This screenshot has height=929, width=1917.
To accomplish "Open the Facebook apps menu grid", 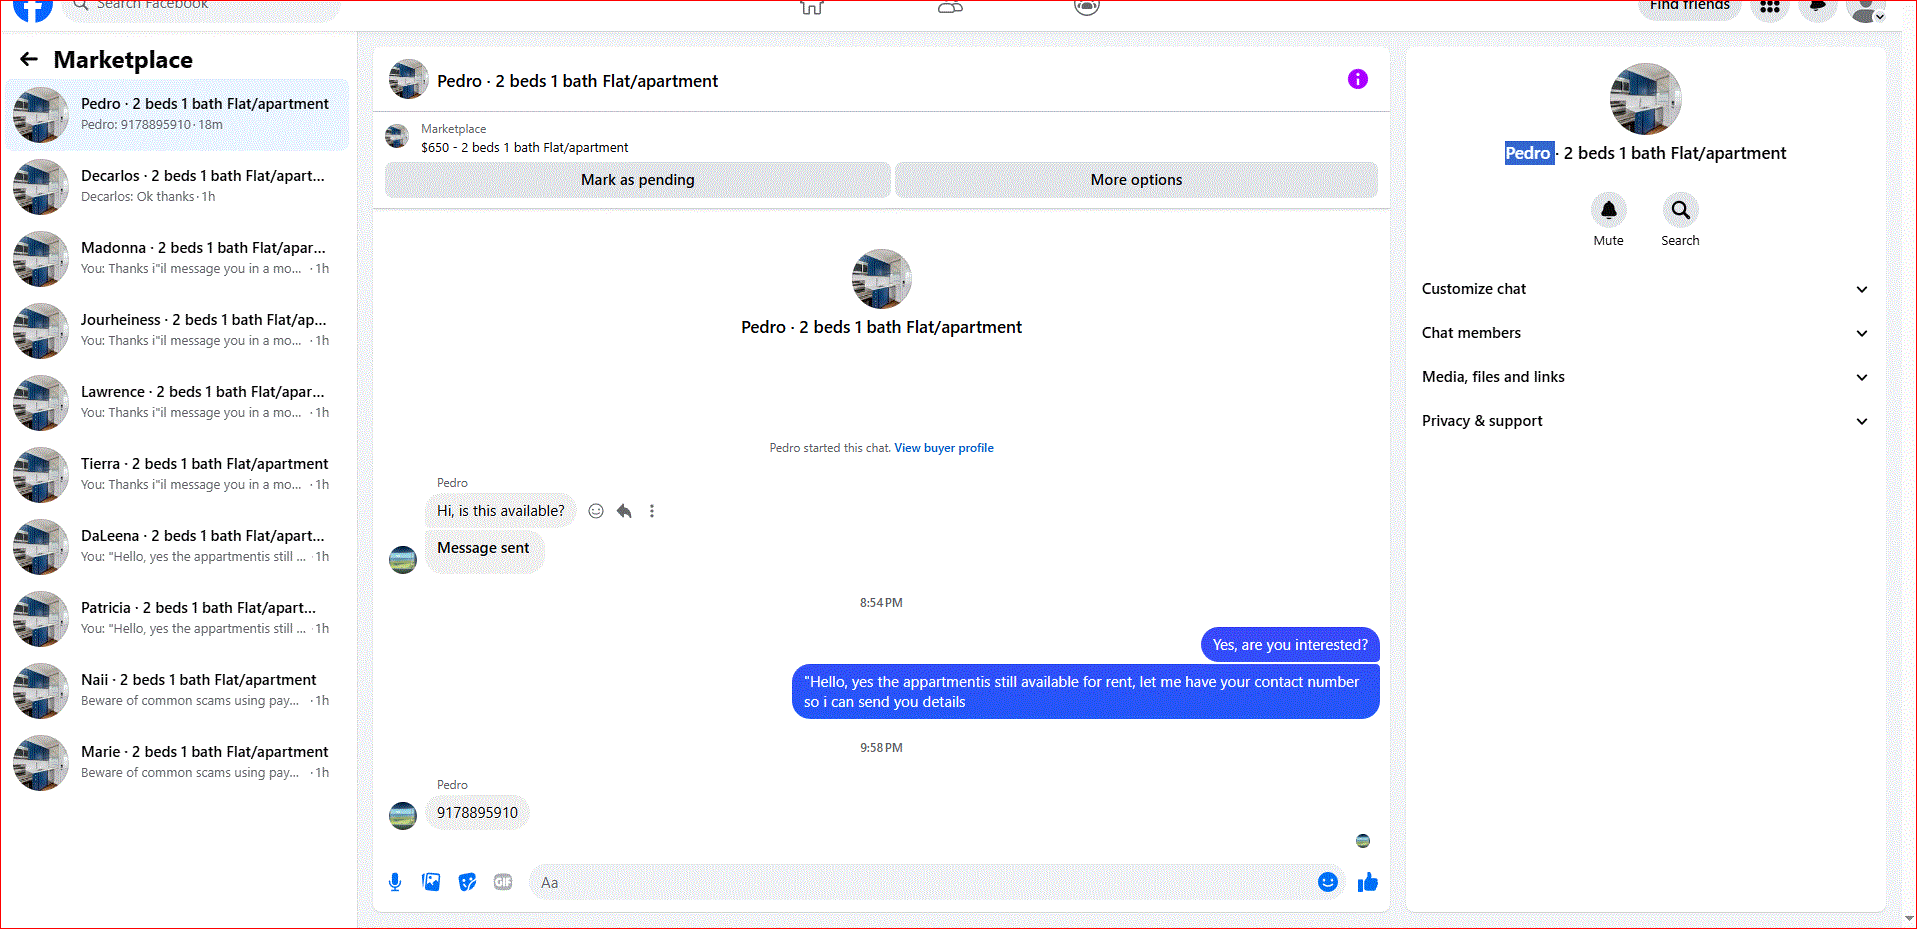I will [x=1770, y=6].
